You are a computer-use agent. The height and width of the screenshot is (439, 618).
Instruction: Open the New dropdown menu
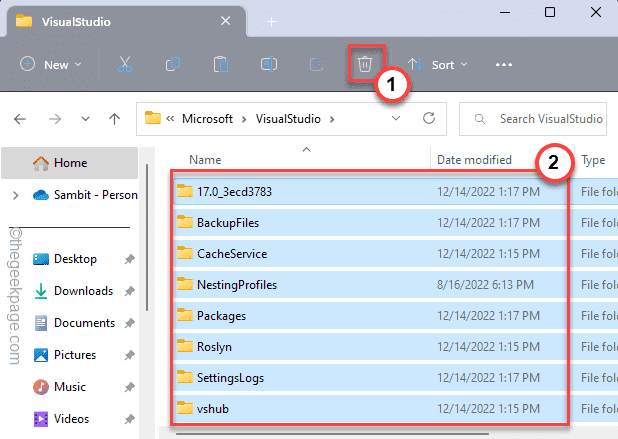pos(50,64)
